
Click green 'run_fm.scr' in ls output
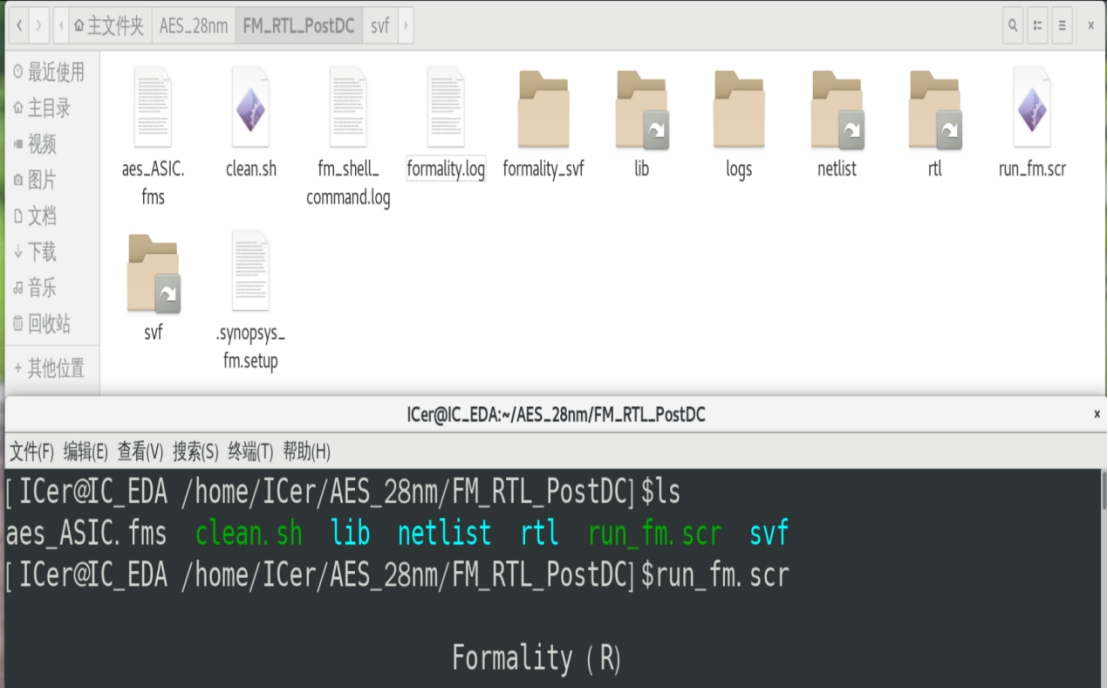point(655,534)
